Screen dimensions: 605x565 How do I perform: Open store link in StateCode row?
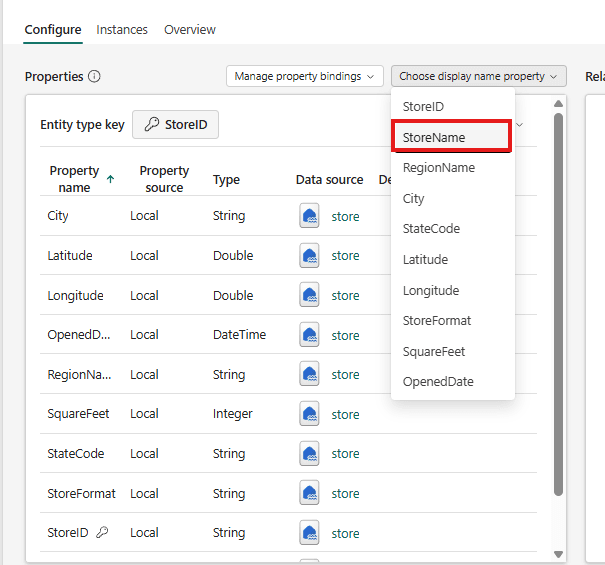[x=345, y=453]
